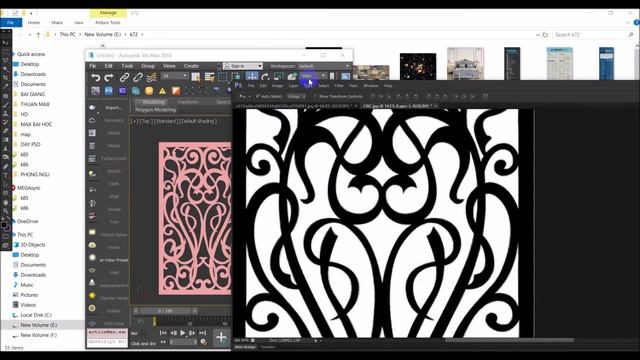
Task: Expand Explorer address history chevron
Action: click(538, 35)
